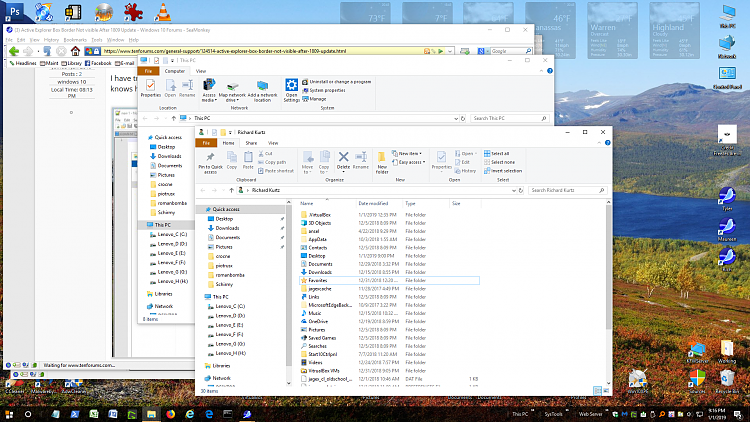Click Paste shortcut in the ribbon
The image size is (750, 422).
tap(276, 171)
